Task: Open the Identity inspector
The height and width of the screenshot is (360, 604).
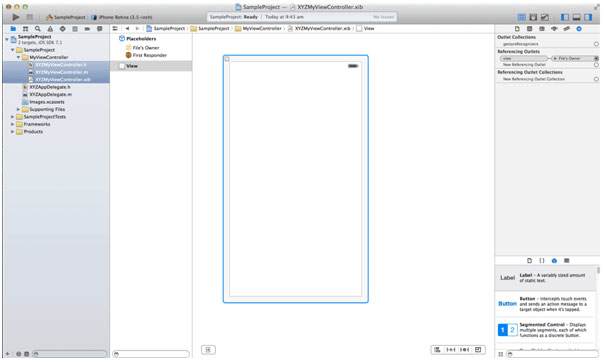Action: [x=542, y=29]
